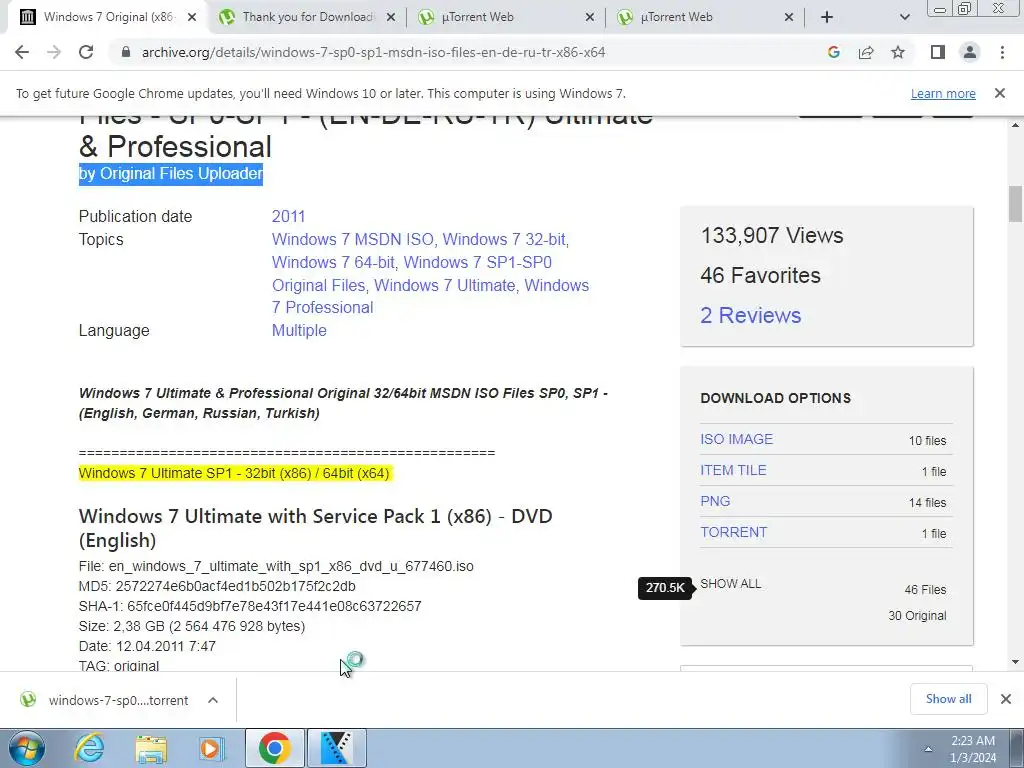Open the film clapper app in taskbar
This screenshot has height=768, width=1024.
point(336,748)
